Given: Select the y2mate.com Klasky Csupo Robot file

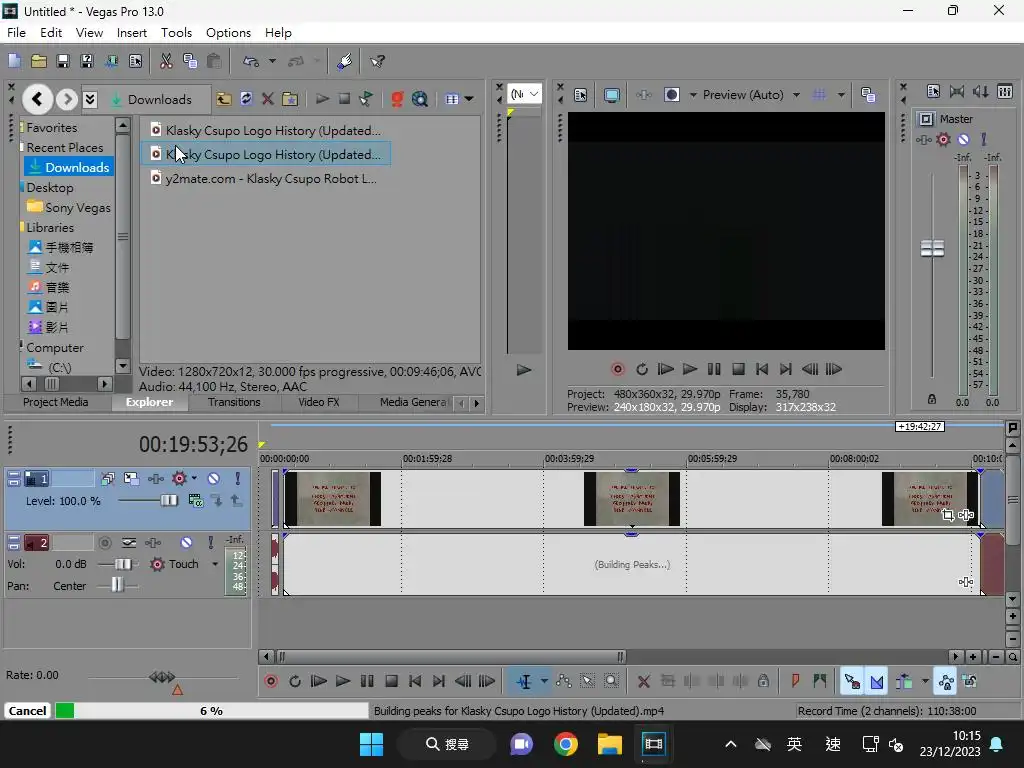Looking at the screenshot, I should pyautogui.click(x=264, y=178).
